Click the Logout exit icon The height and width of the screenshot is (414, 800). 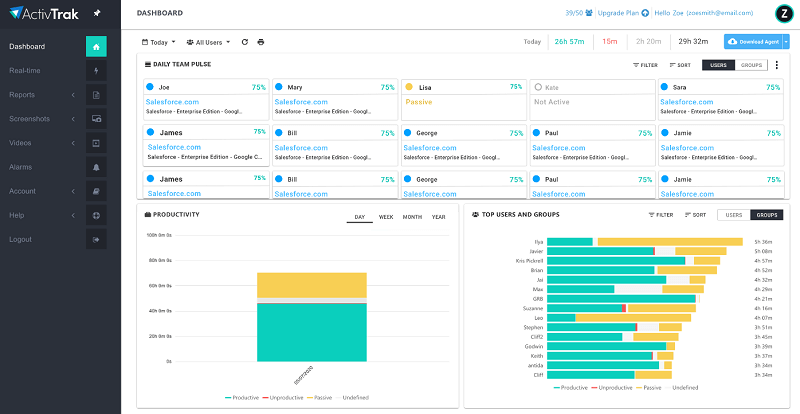[x=96, y=239]
